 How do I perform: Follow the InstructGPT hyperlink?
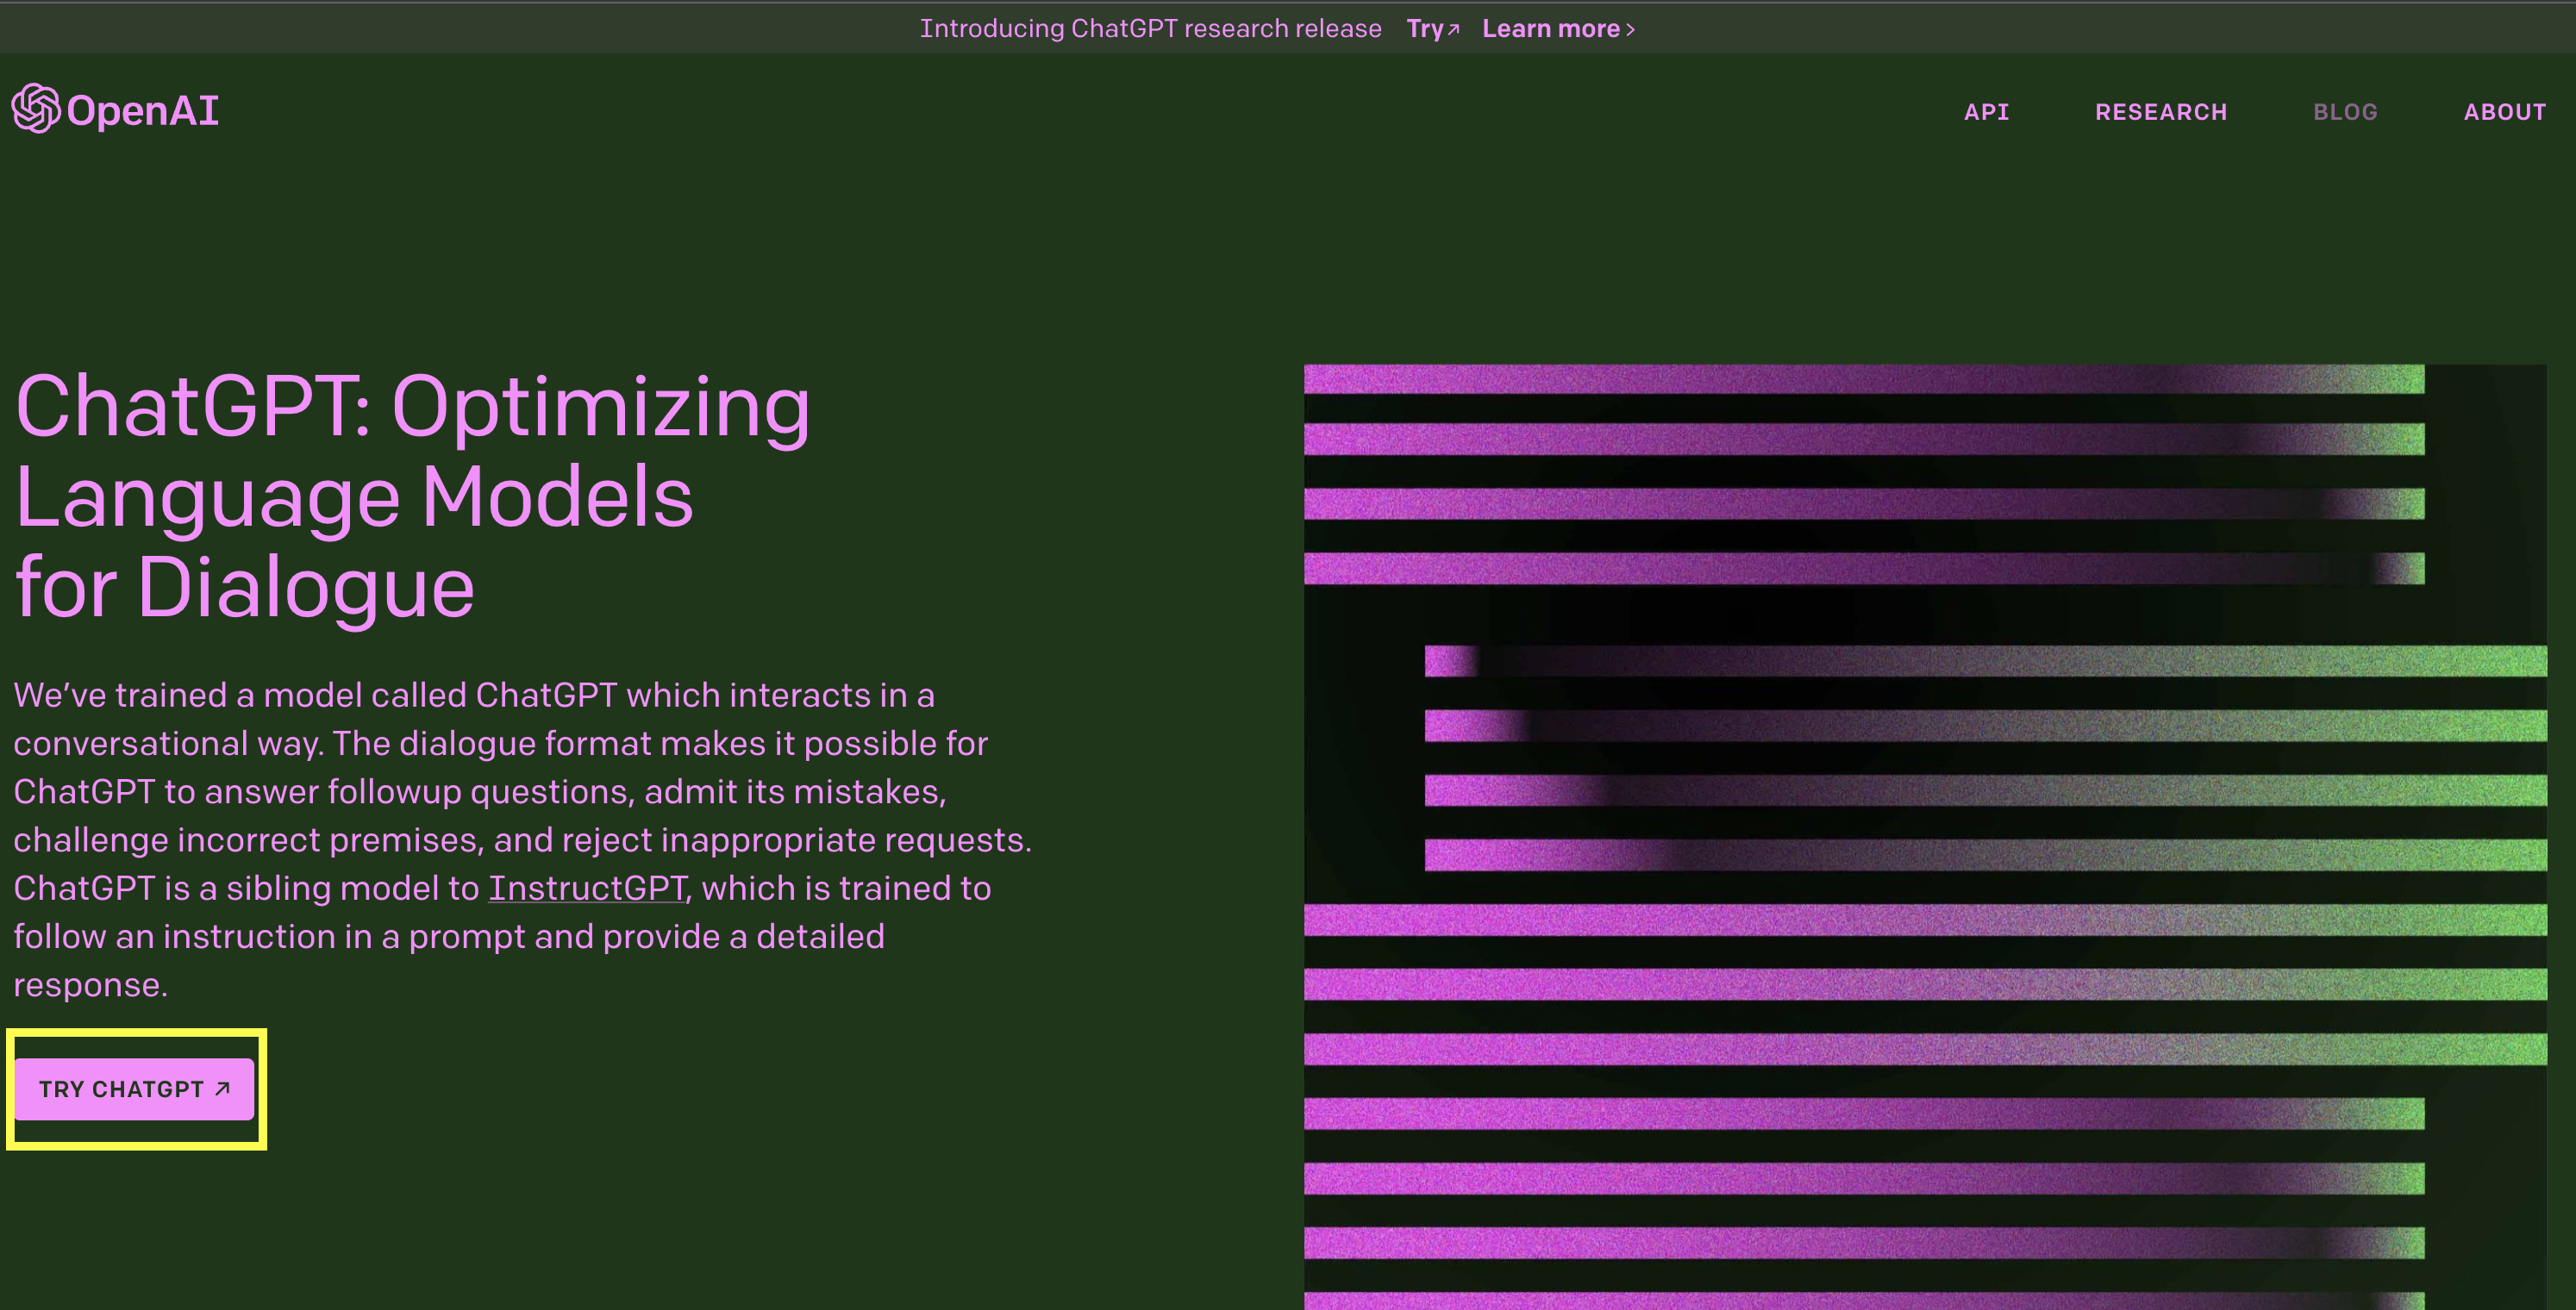[587, 888]
